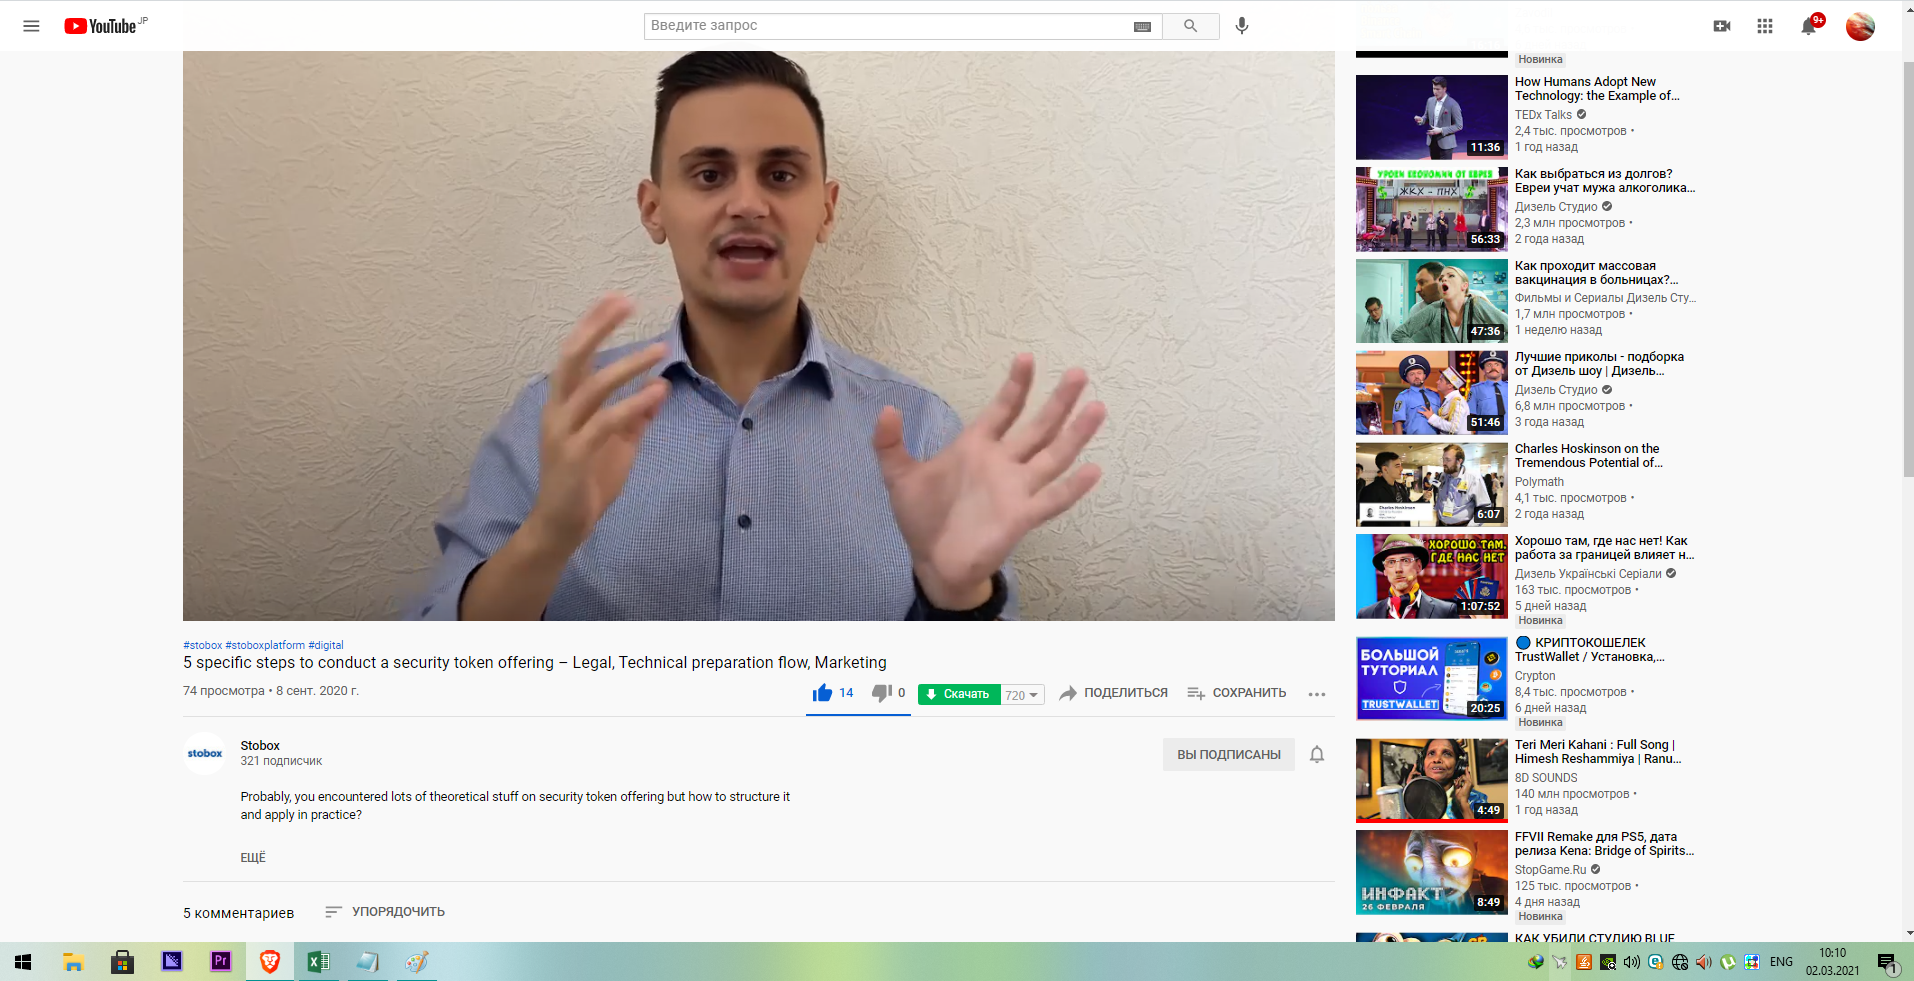Open the TEDx thumbnail with 11:36 duration

coord(1432,117)
